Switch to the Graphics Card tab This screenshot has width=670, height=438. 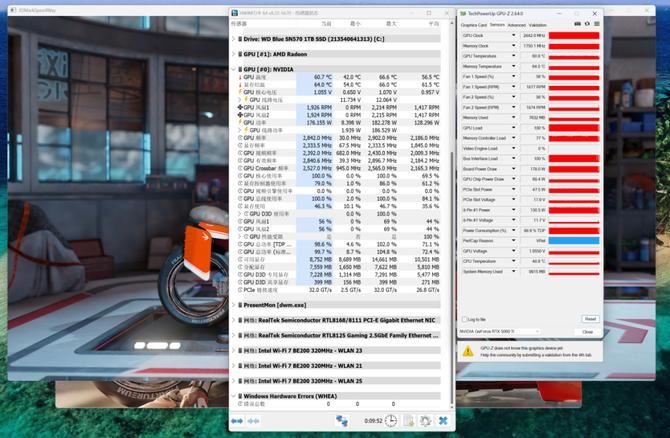click(473, 24)
